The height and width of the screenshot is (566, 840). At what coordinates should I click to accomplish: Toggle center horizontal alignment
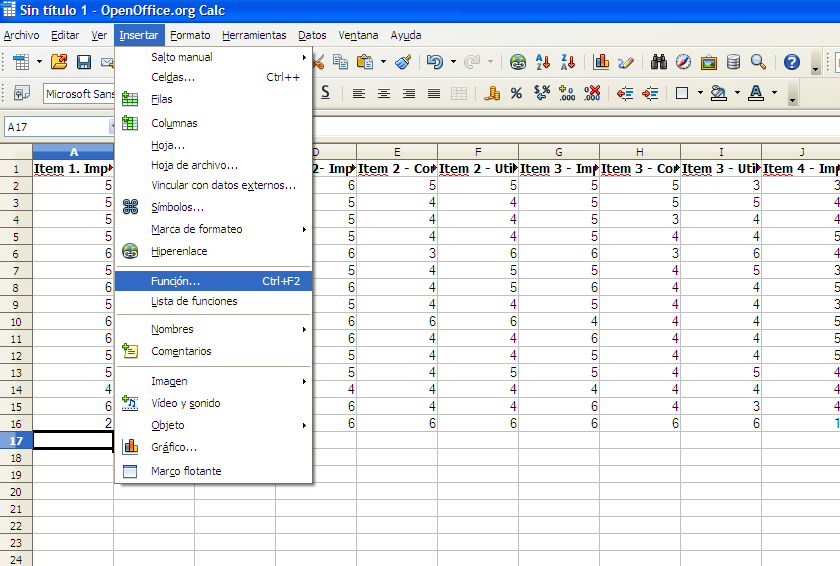point(384,93)
